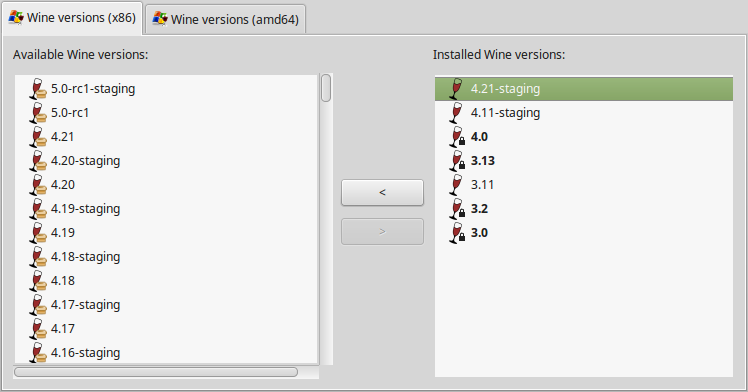Click the install '>' arrow button
This screenshot has height=392, width=748.
tap(382, 232)
